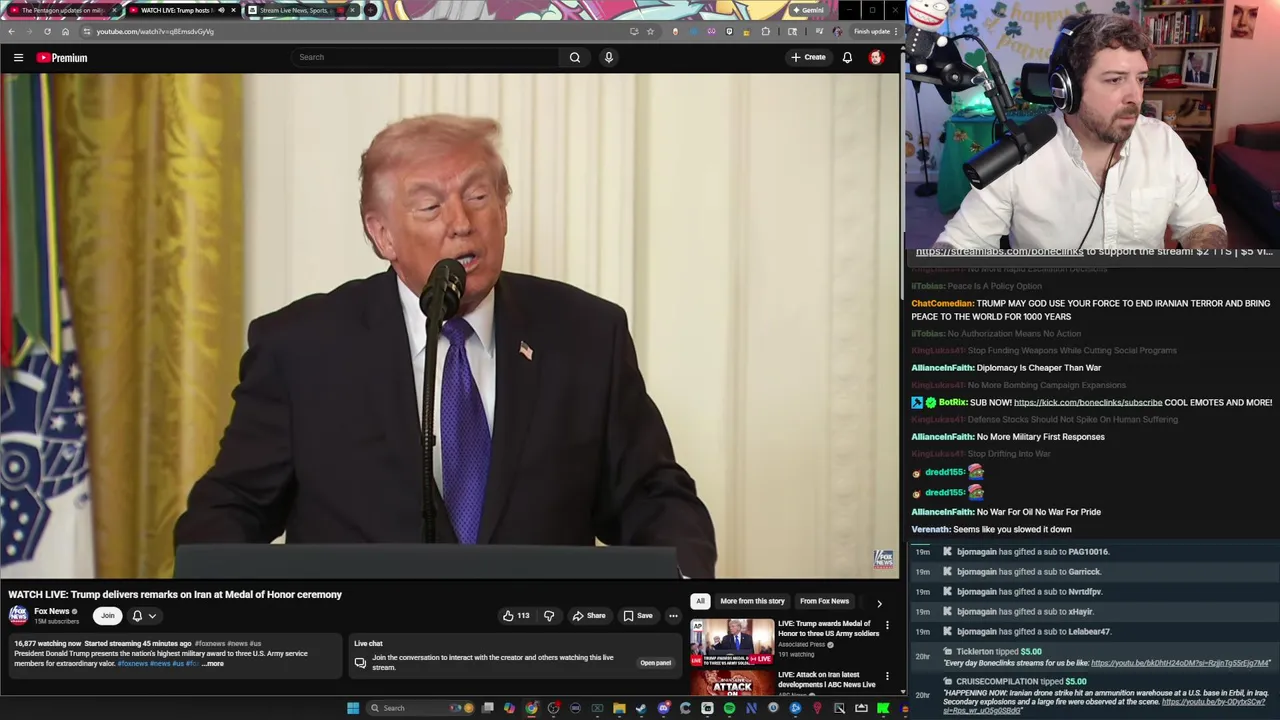
Task: Start voice search with the microphone icon
Action: coord(608,57)
